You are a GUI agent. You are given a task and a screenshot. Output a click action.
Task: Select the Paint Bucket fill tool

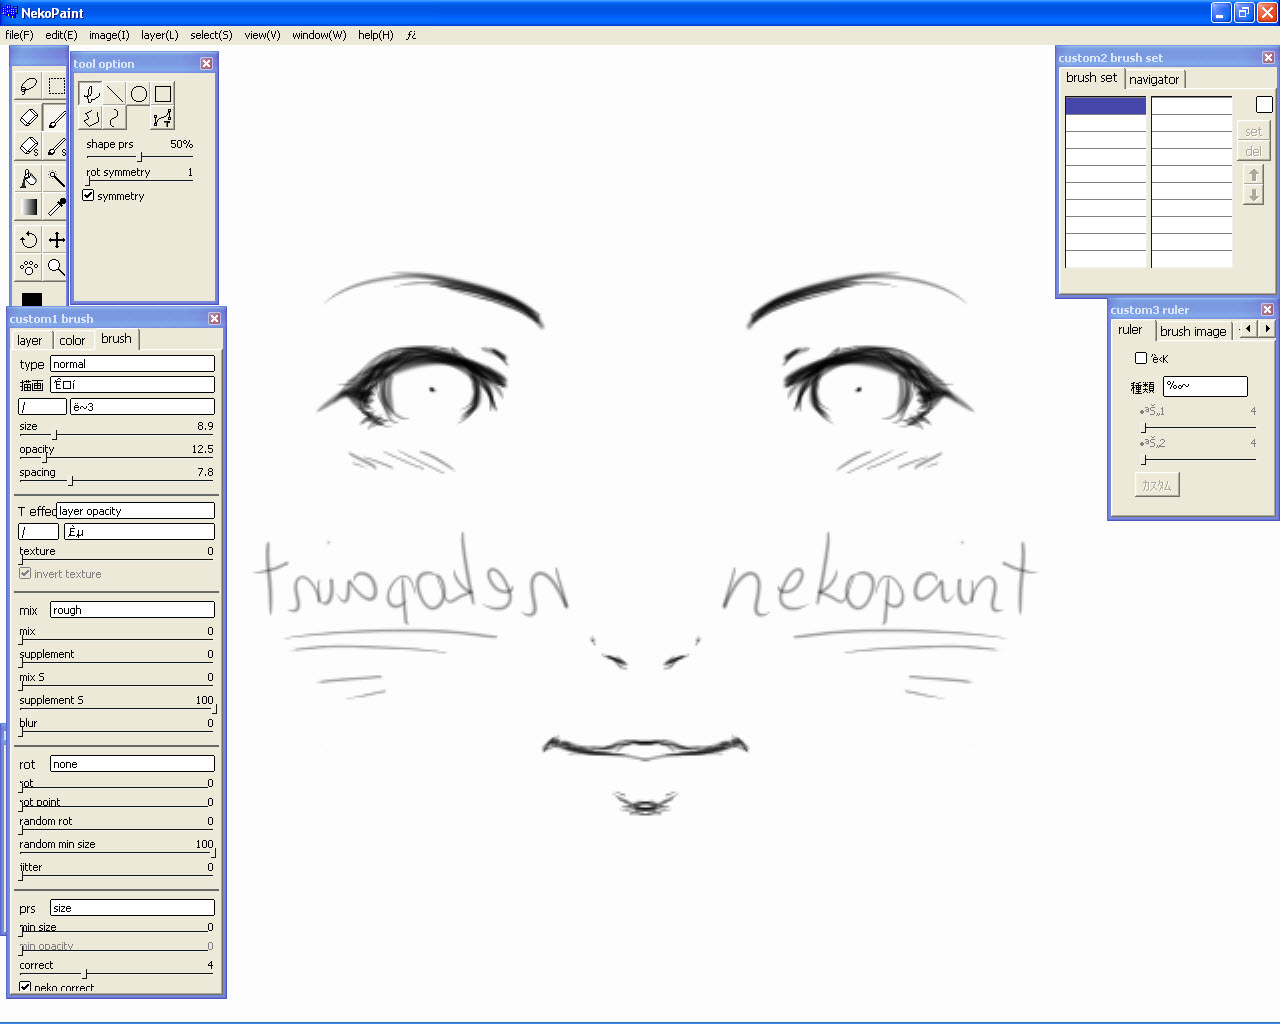pos(29,178)
